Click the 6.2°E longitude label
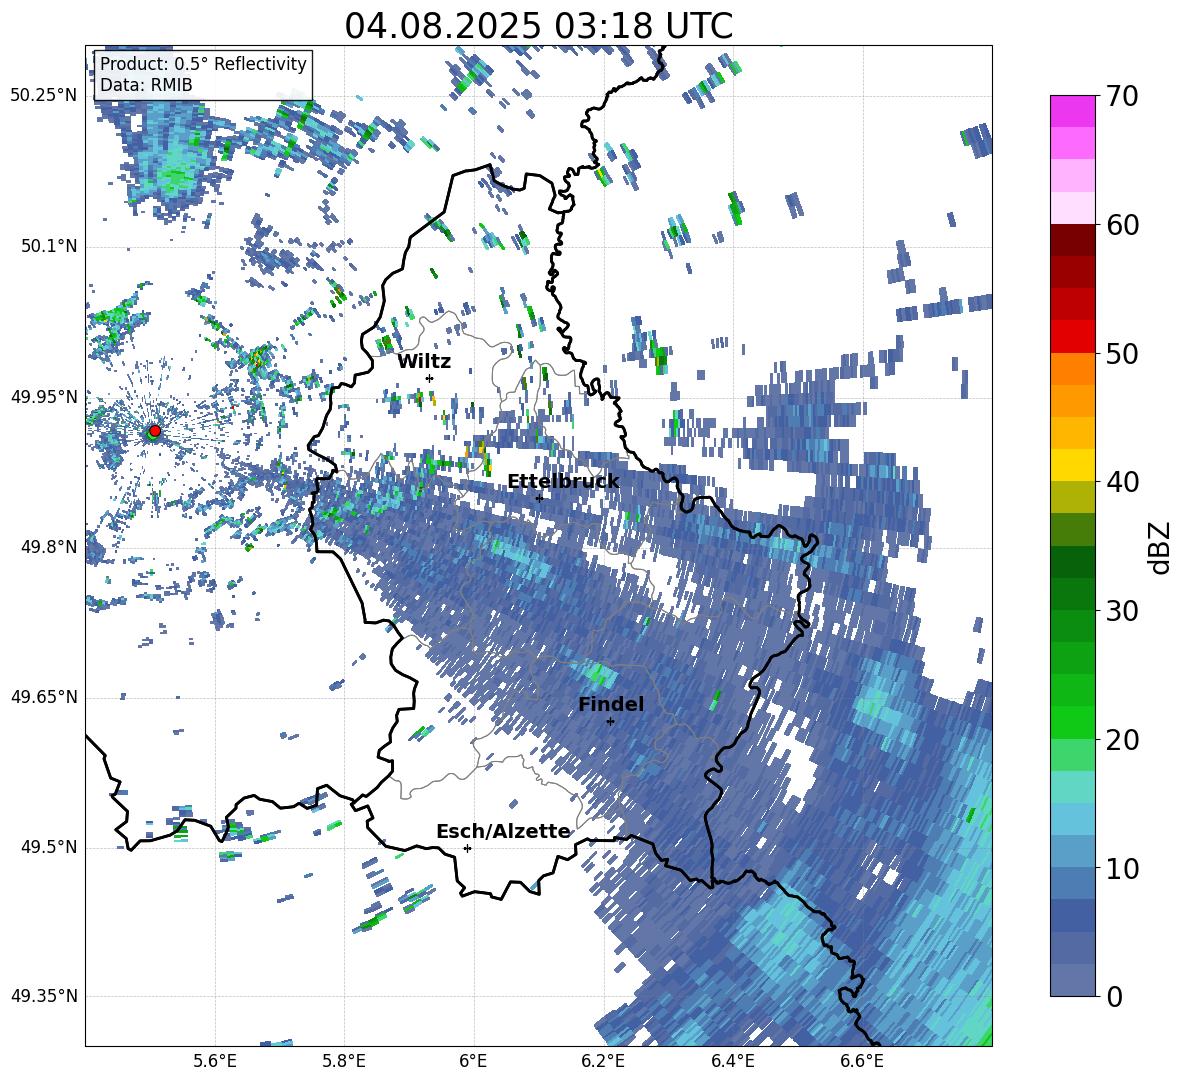Viewport: 1184px width, 1081px height. [603, 1061]
